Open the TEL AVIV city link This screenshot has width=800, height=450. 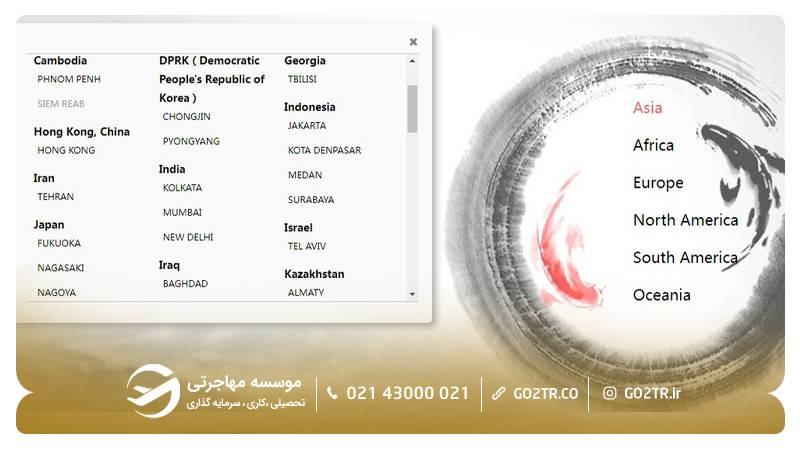[307, 246]
